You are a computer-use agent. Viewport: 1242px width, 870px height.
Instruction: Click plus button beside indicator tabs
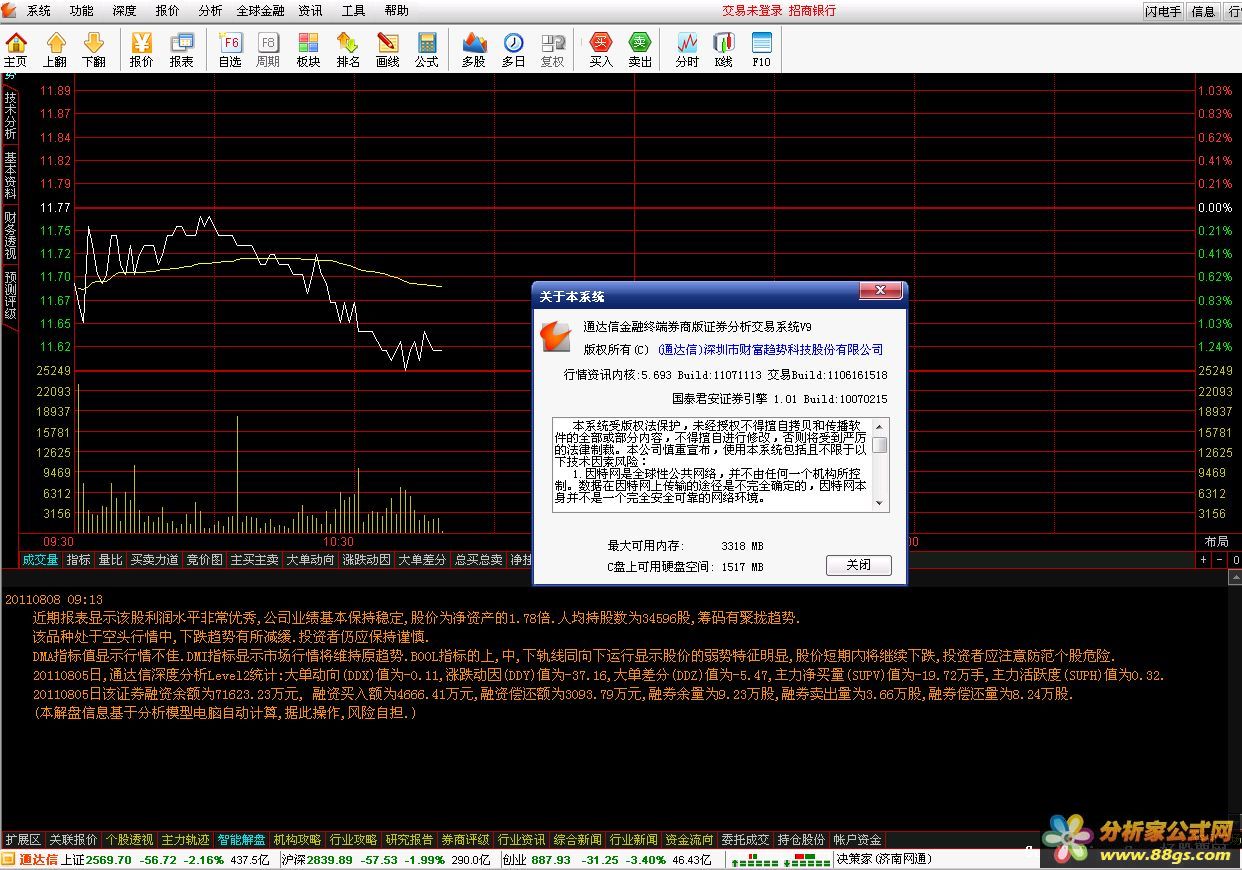click(x=1203, y=560)
